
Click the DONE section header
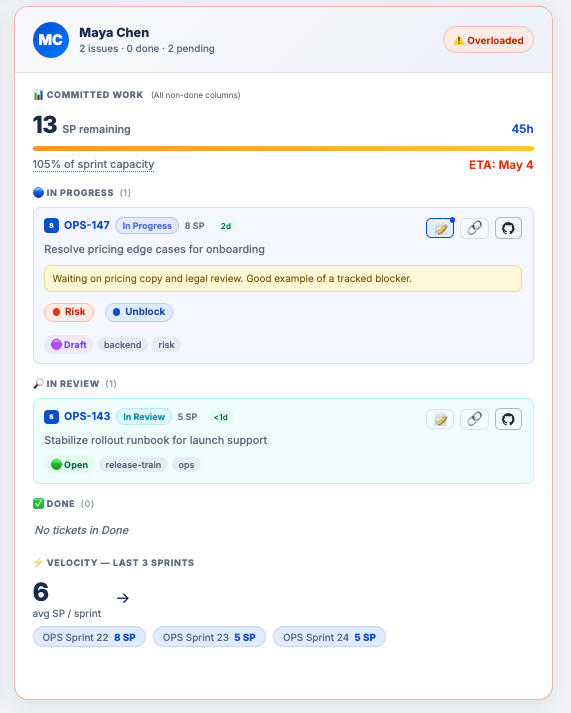point(64,504)
